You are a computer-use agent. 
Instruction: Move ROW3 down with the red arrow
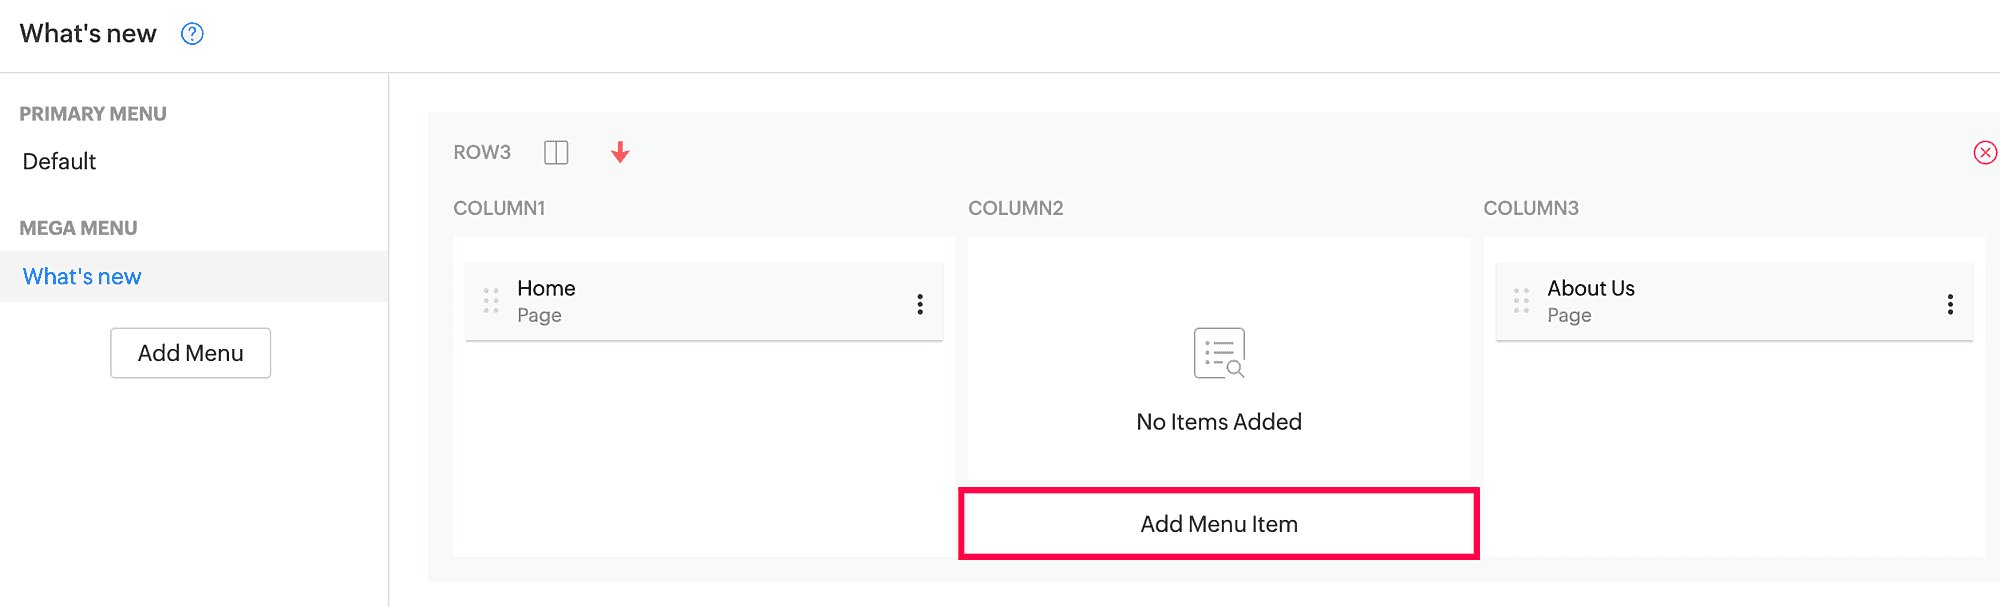620,152
